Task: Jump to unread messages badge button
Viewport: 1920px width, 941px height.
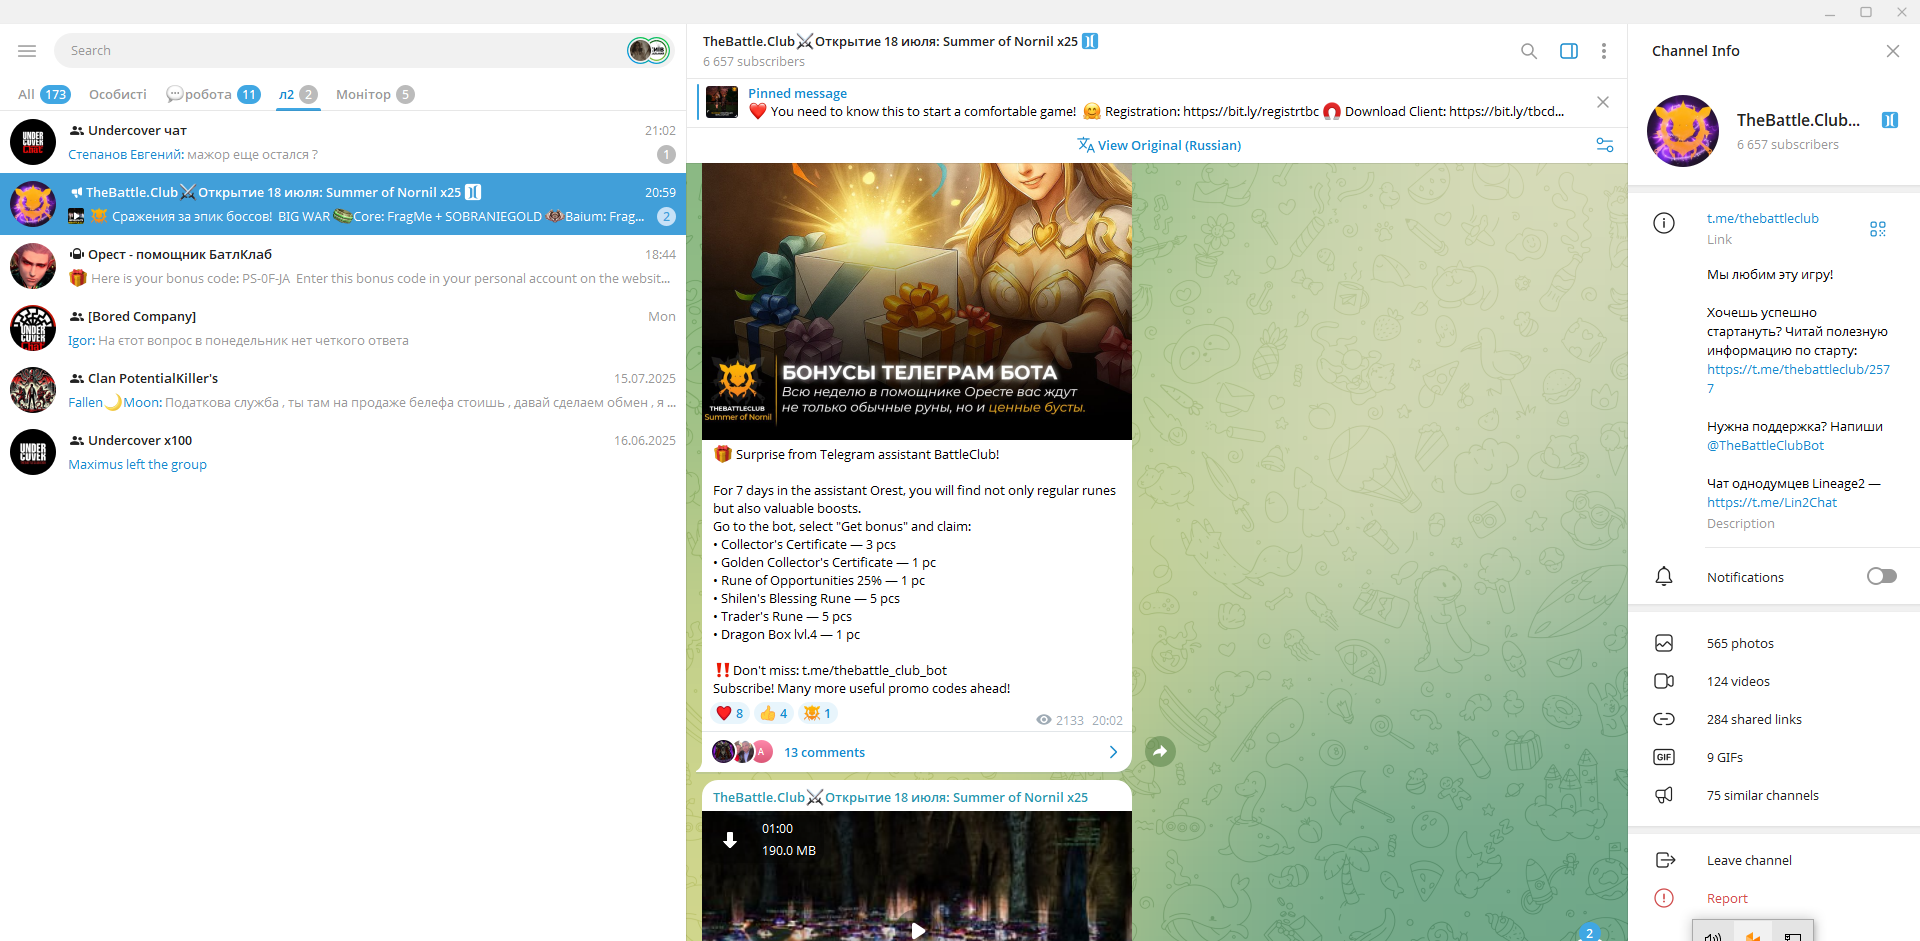Action: tap(1589, 933)
